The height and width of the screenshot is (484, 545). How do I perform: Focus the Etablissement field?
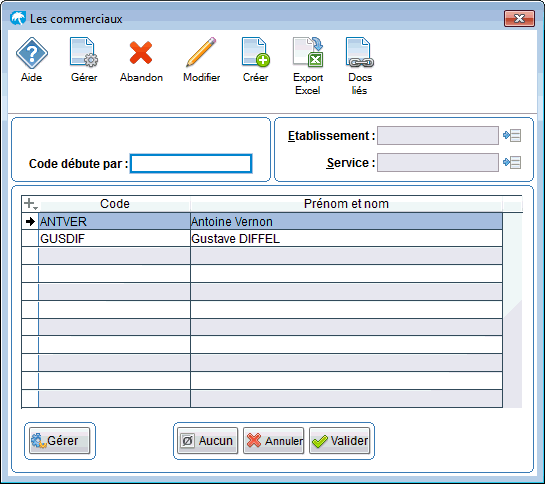coord(438,135)
